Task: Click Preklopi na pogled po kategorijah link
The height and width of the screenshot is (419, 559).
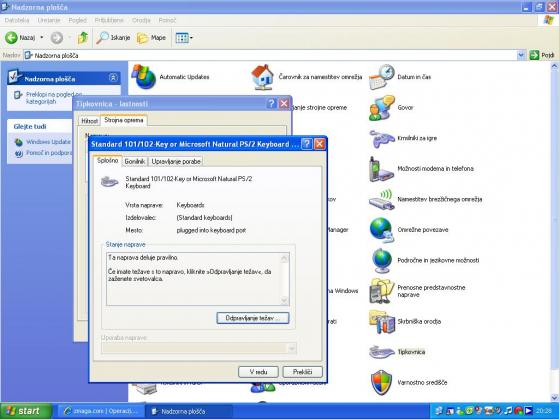Action: tap(53, 98)
